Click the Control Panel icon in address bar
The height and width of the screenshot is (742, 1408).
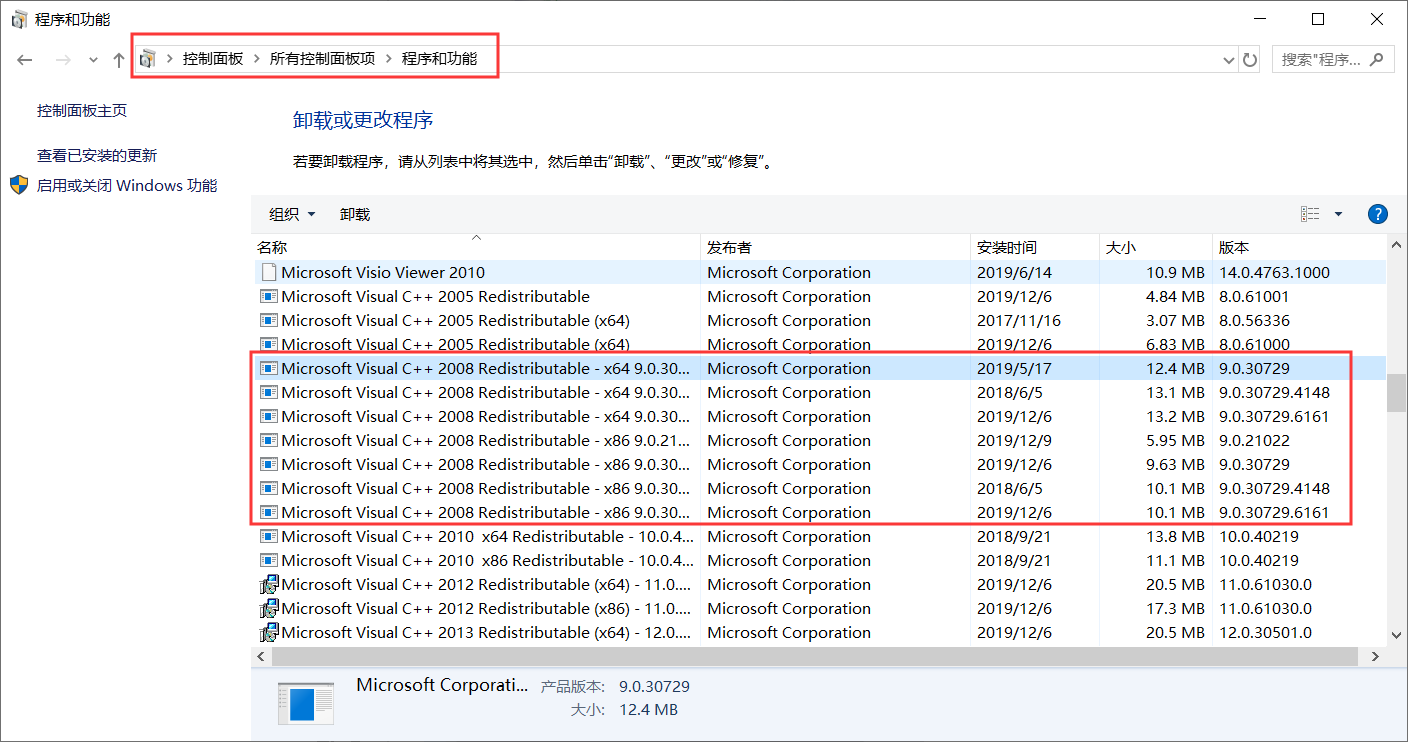[148, 59]
